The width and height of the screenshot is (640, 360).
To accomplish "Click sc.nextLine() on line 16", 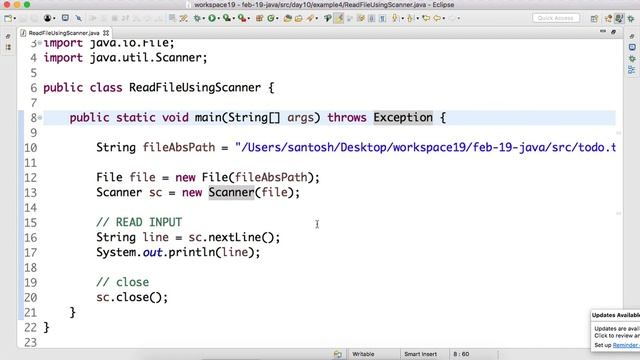I will 234,237.
